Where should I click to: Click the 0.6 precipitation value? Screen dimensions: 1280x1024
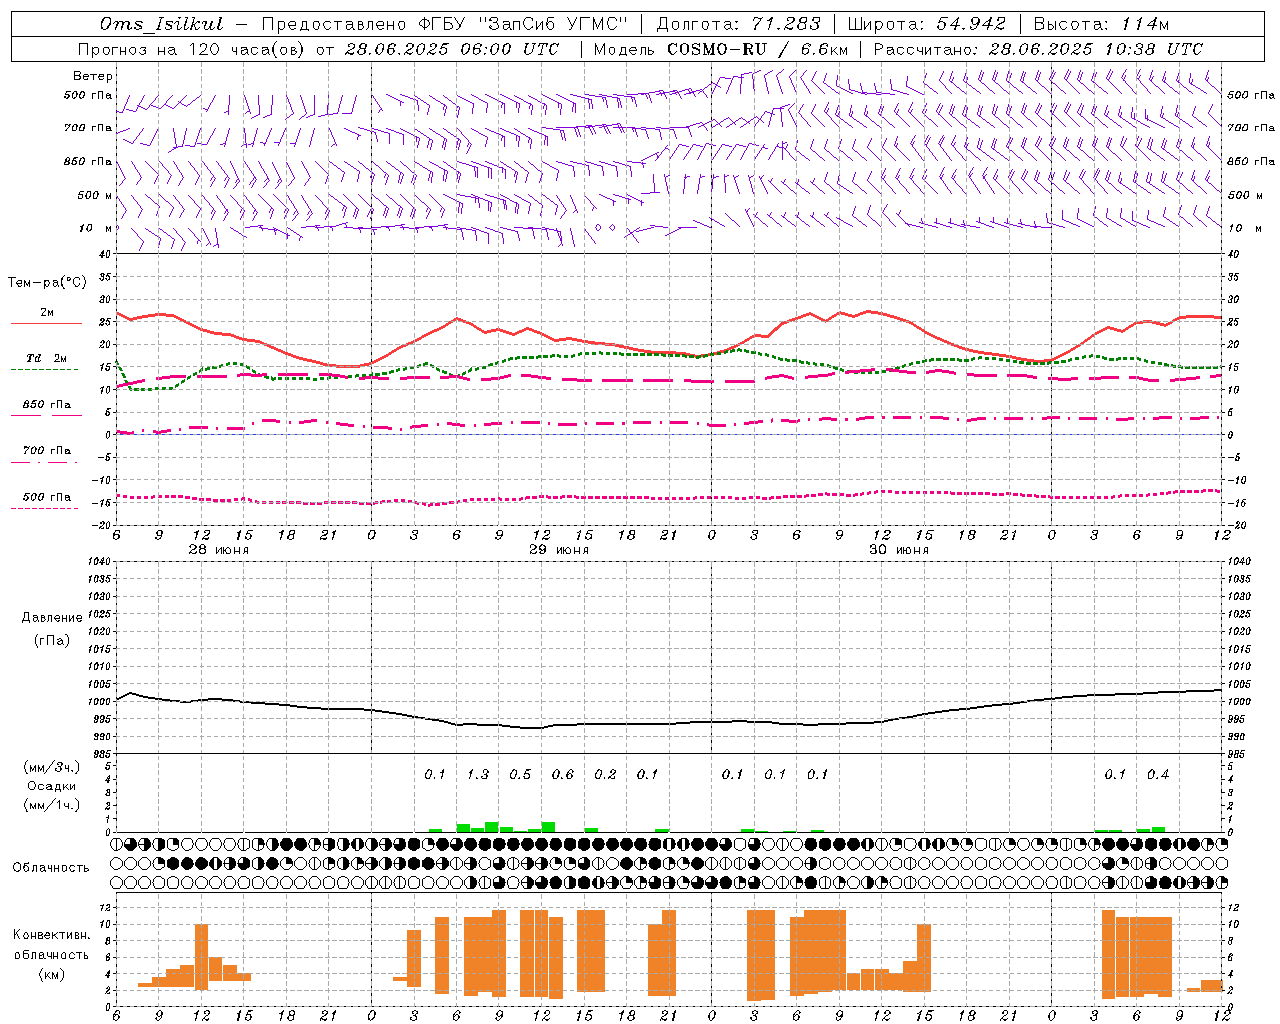(563, 775)
